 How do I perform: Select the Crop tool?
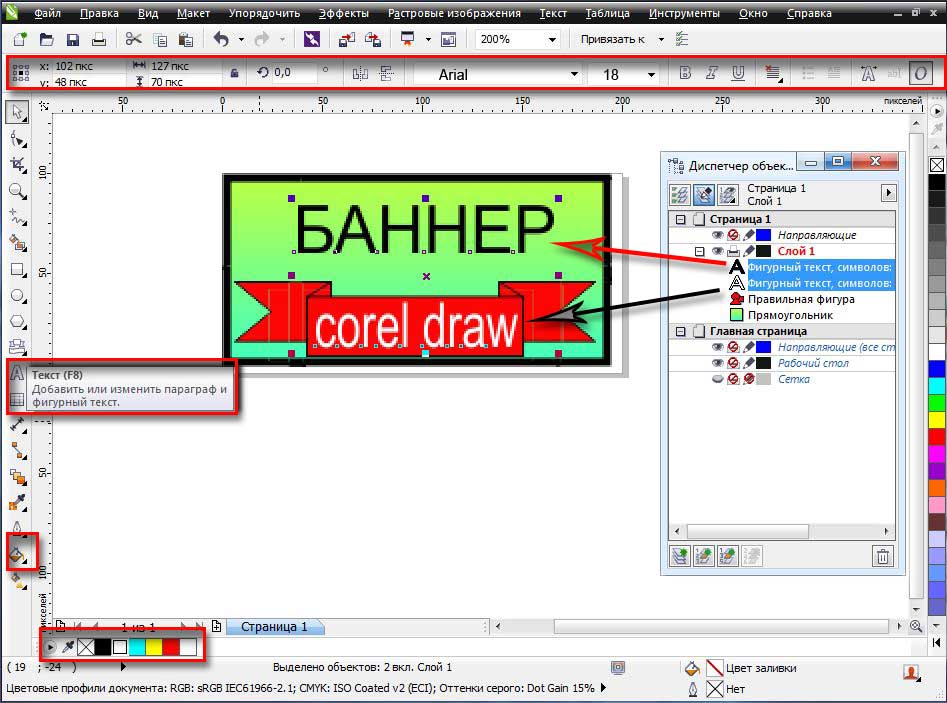(18, 165)
